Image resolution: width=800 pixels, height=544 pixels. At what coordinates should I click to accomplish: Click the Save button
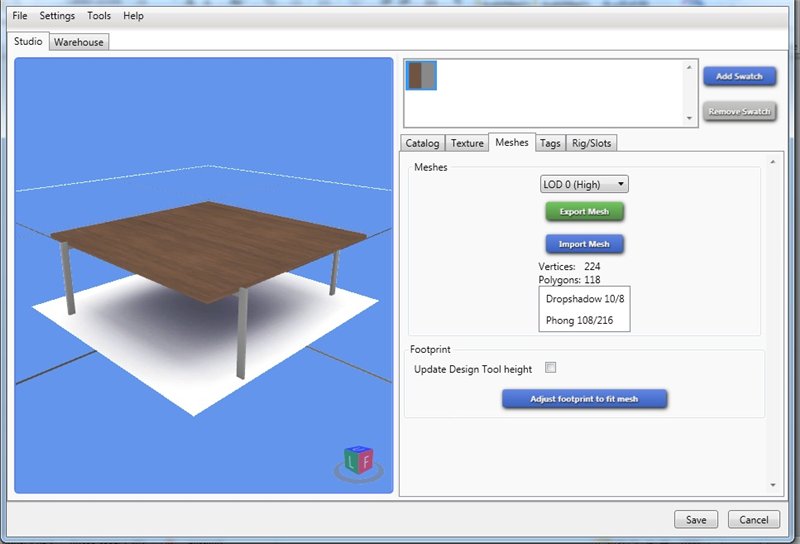point(696,520)
